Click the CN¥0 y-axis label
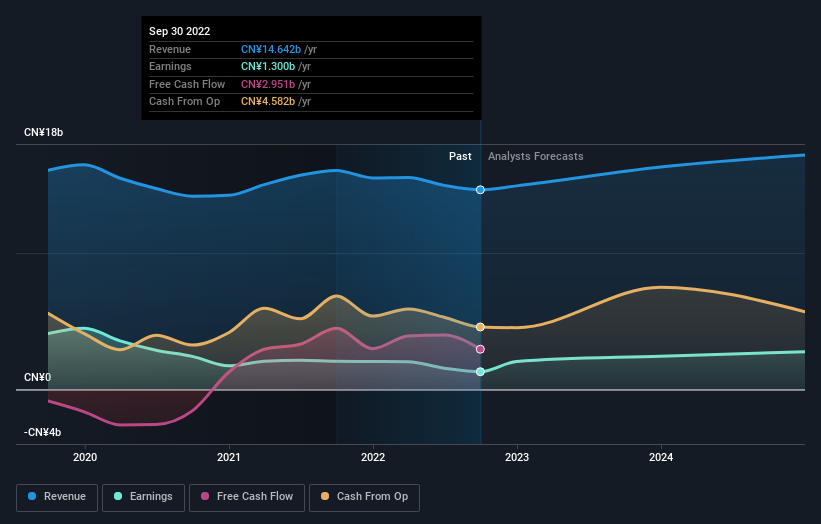This screenshot has width=821, height=524. [37, 377]
